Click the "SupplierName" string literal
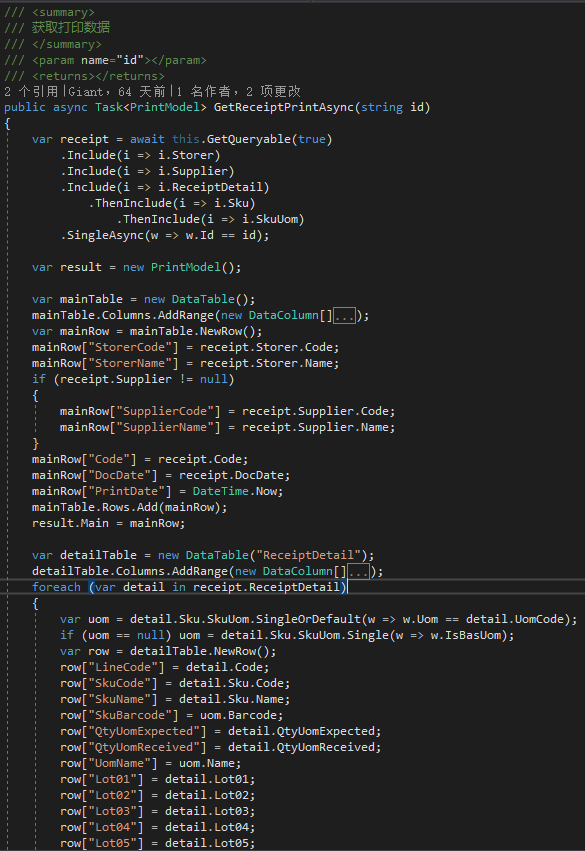This screenshot has height=851, width=585. (x=164, y=428)
